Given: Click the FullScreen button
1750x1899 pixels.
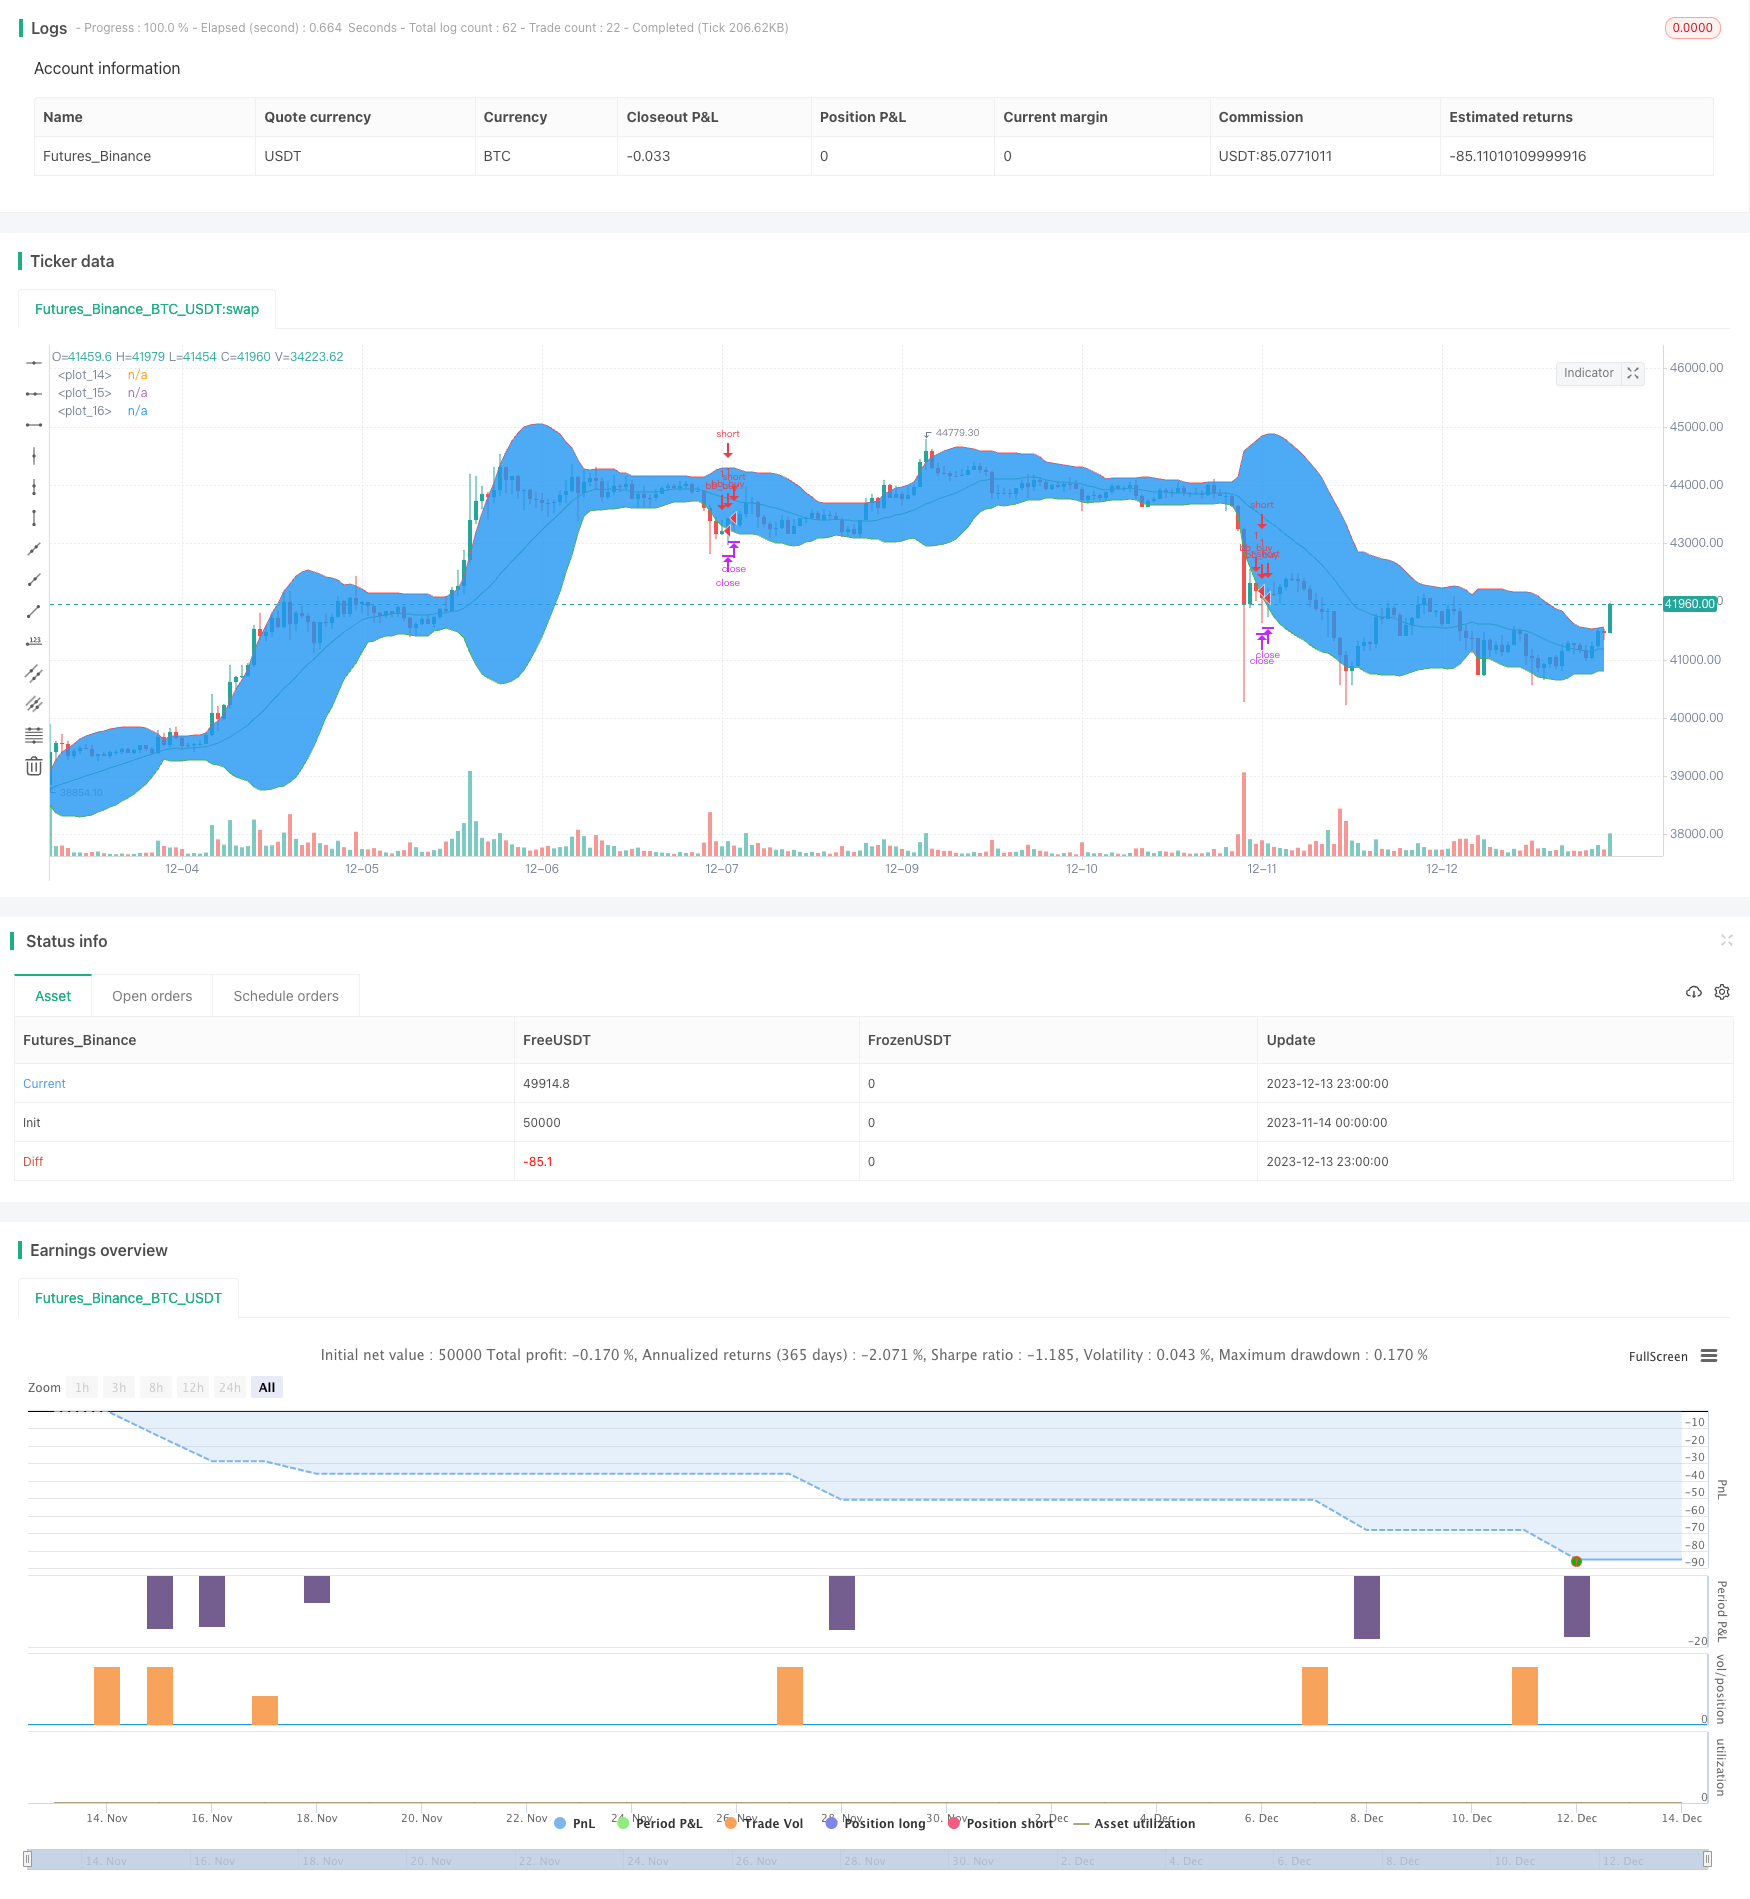Looking at the screenshot, I should coord(1657,1356).
